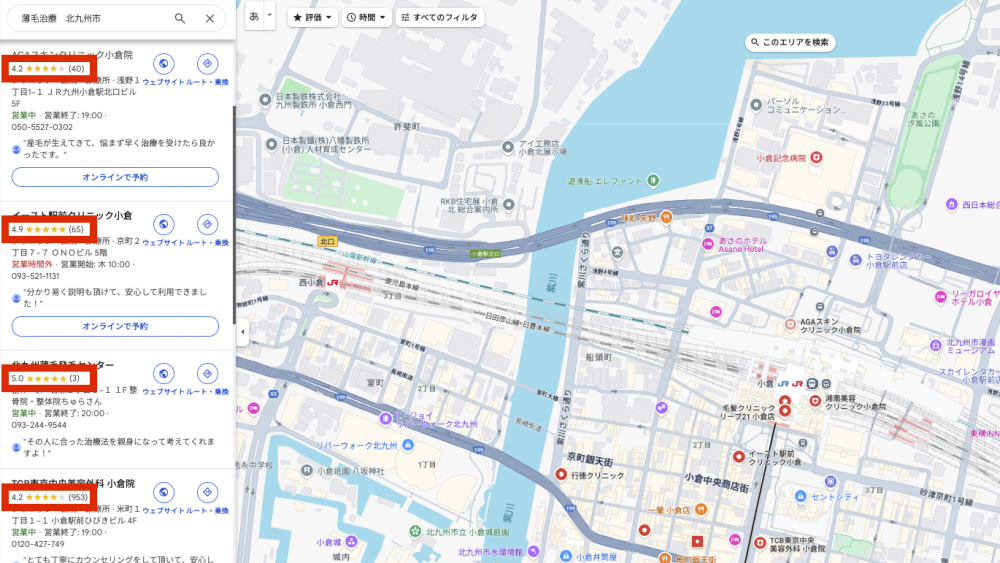Collapse the side panel arrow
This screenshot has width=1000, height=563.
(242, 332)
